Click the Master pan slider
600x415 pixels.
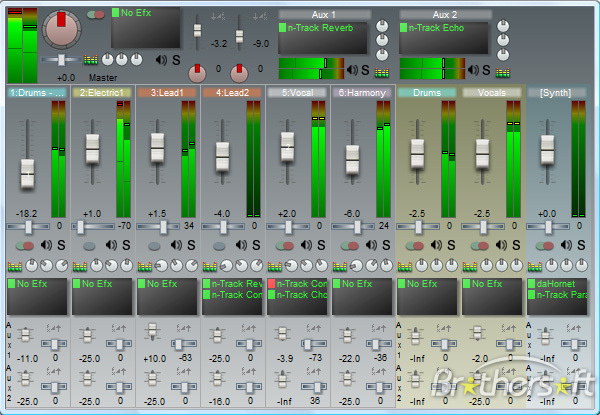pyautogui.click(x=61, y=60)
